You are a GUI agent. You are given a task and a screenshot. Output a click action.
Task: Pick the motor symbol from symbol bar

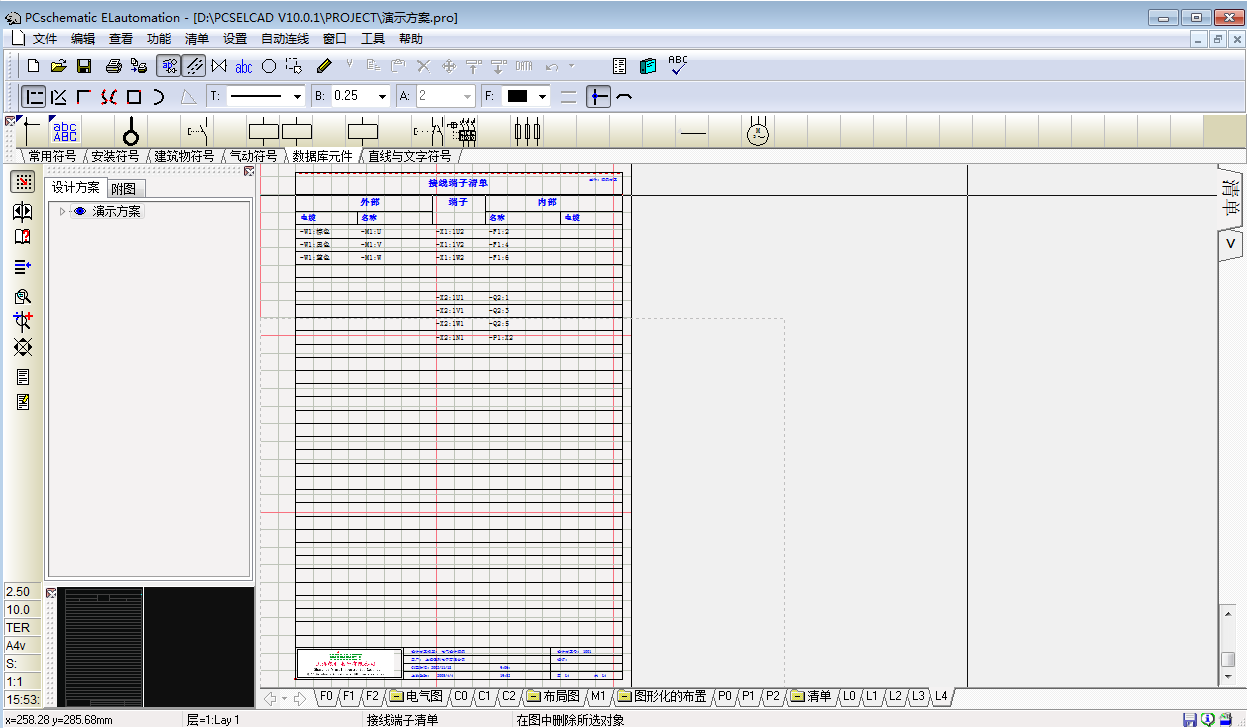click(758, 131)
